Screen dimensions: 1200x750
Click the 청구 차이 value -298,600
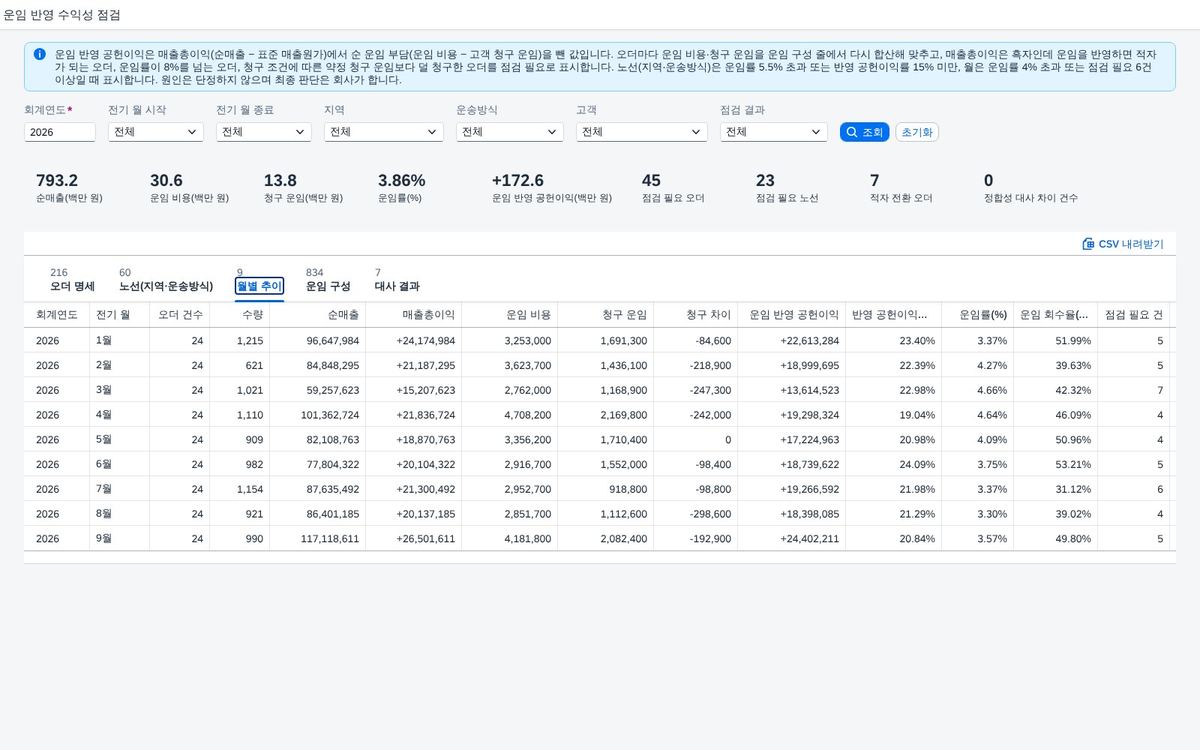click(x=711, y=514)
